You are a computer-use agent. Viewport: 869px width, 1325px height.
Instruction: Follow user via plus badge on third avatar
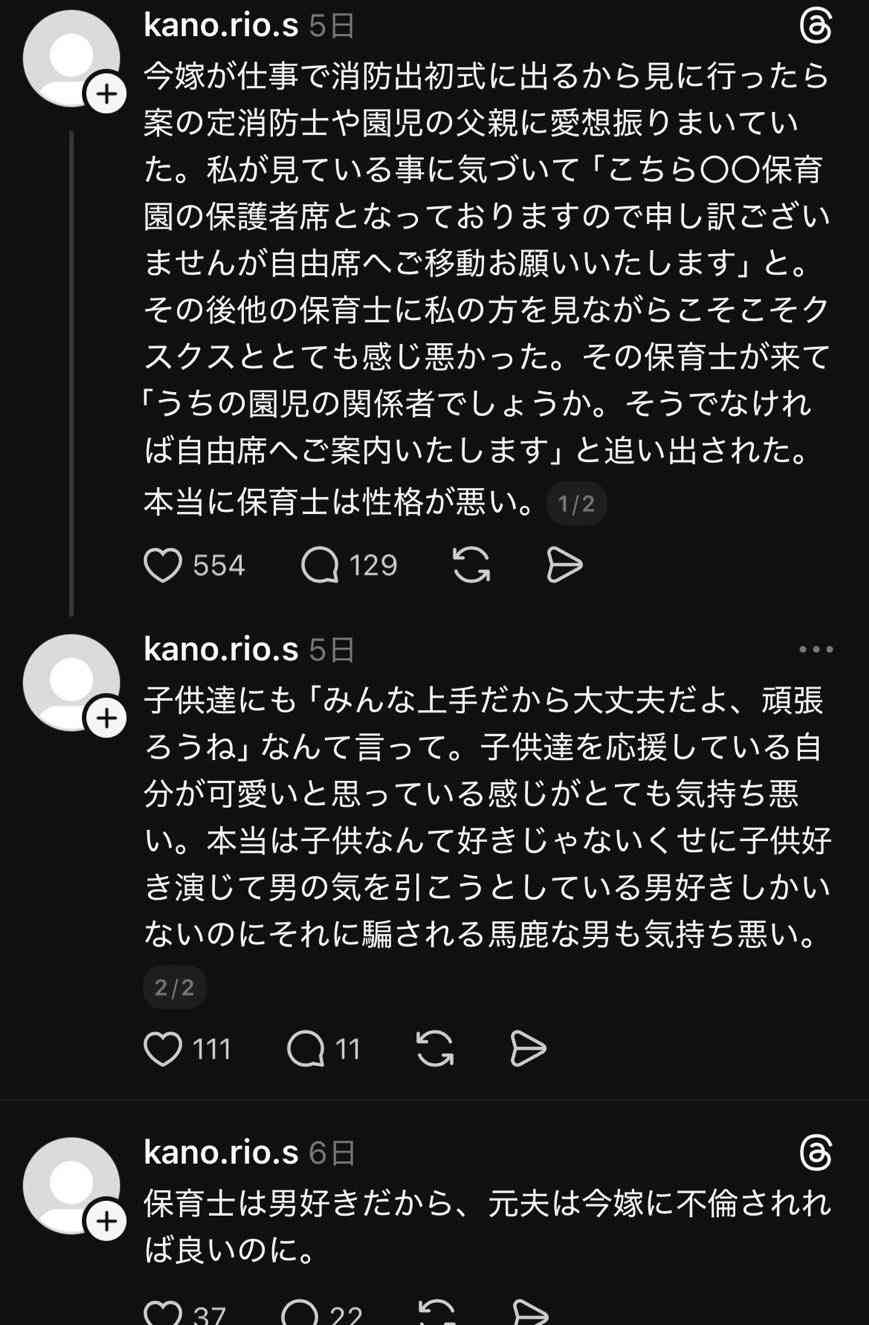107,1221
